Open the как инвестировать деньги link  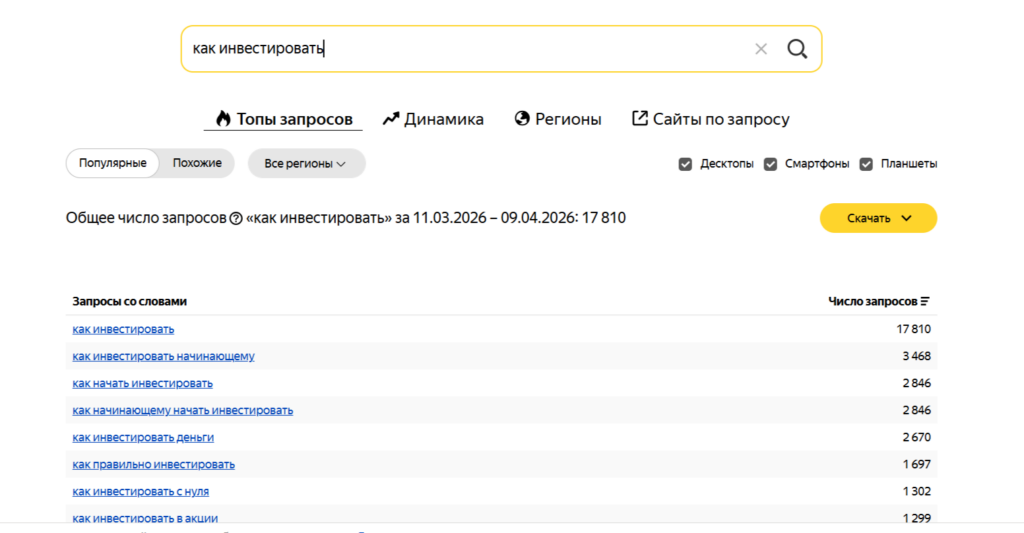pos(143,437)
